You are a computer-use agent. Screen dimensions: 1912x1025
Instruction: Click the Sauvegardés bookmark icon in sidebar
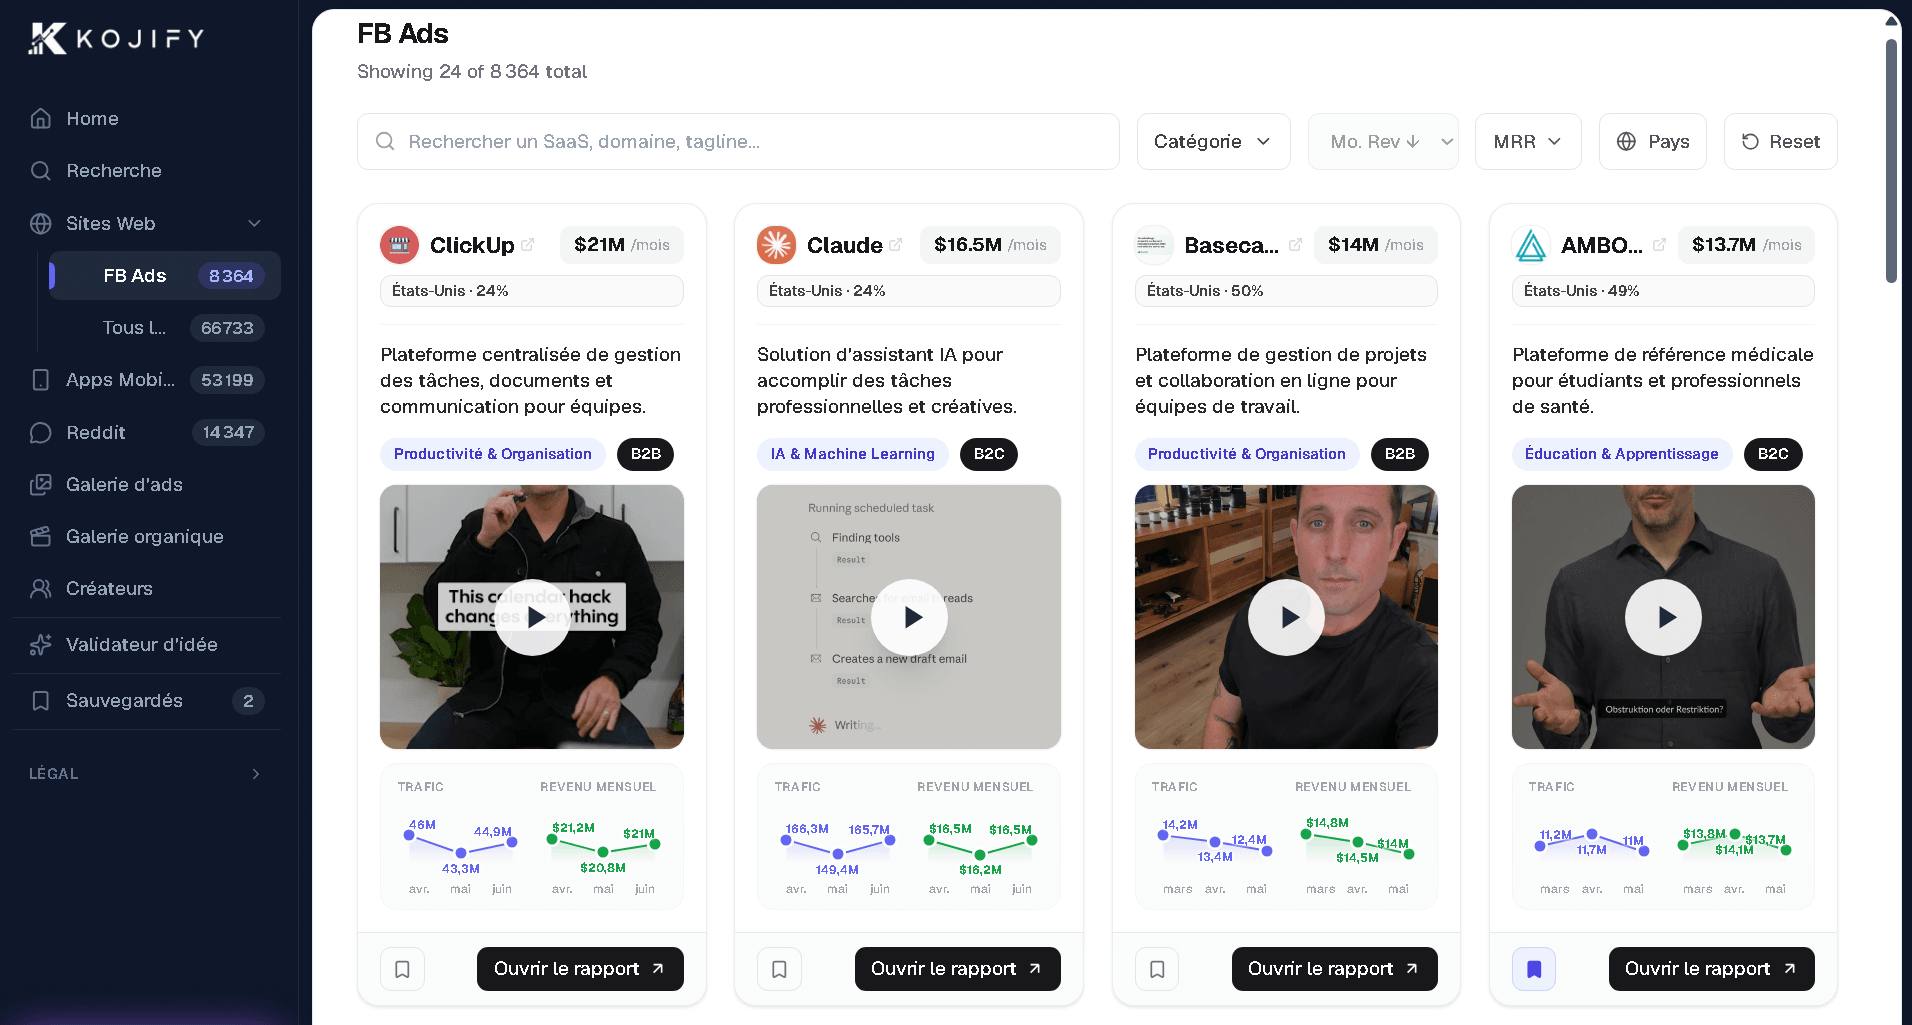pyautogui.click(x=41, y=701)
